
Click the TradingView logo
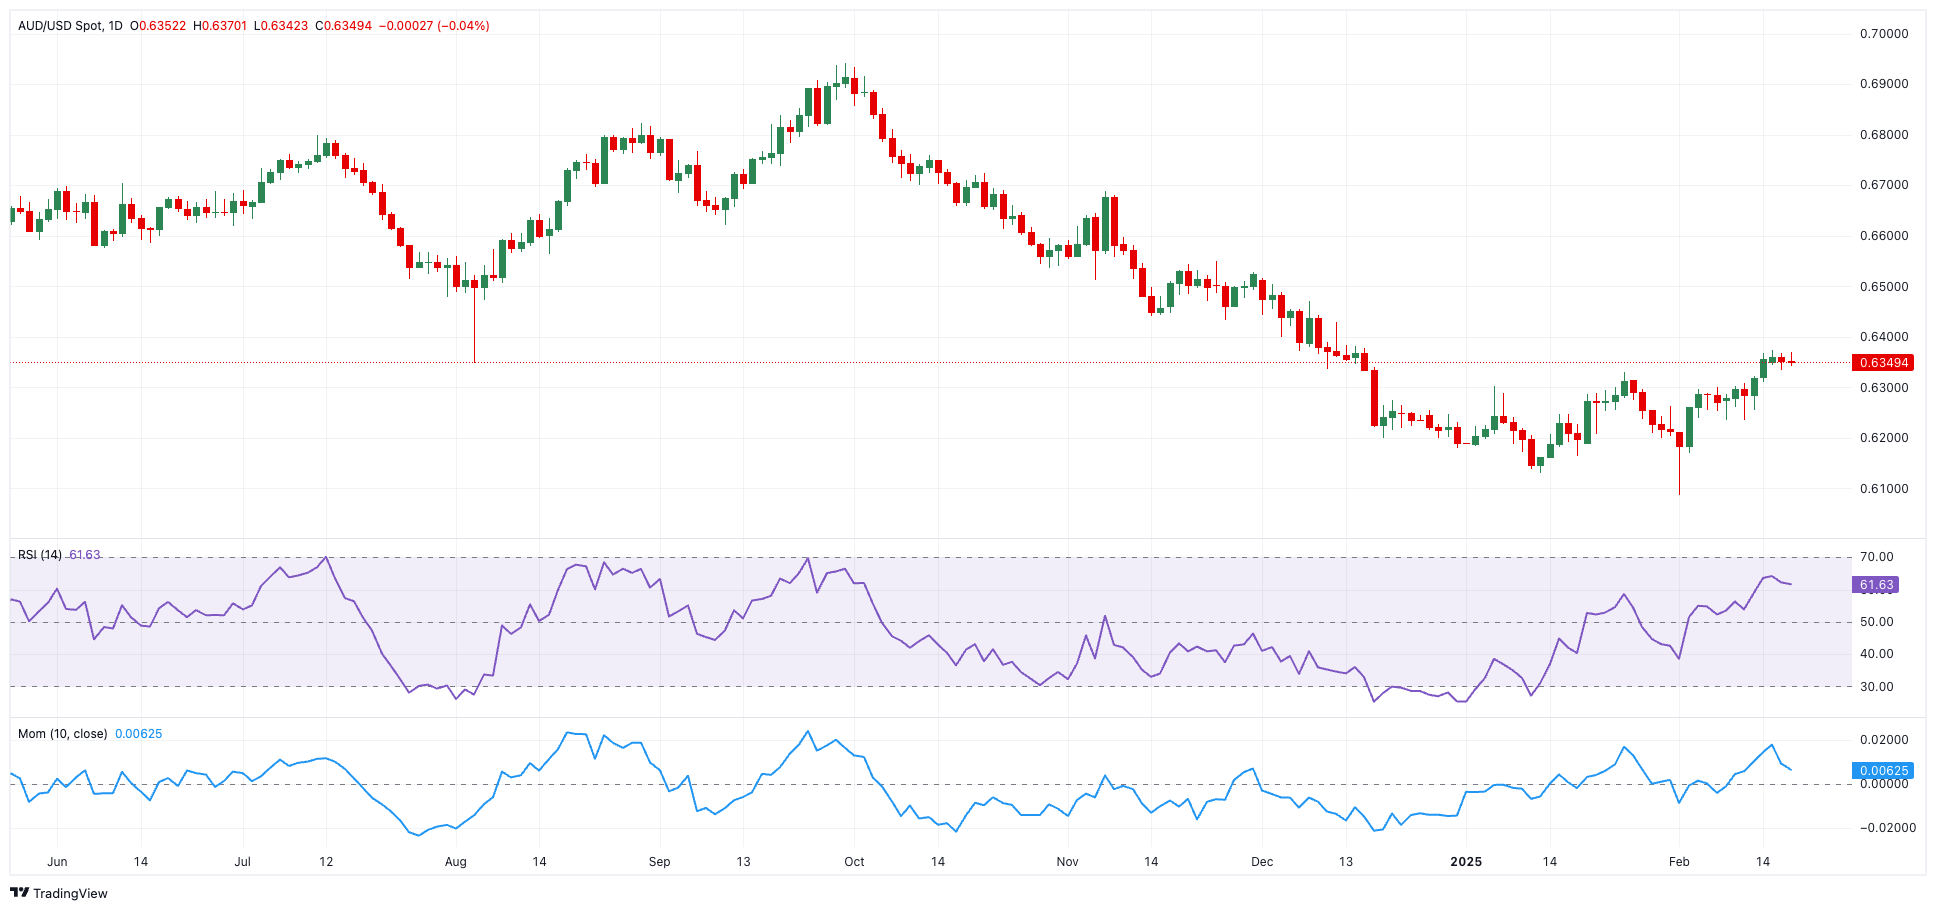pyautogui.click(x=60, y=893)
